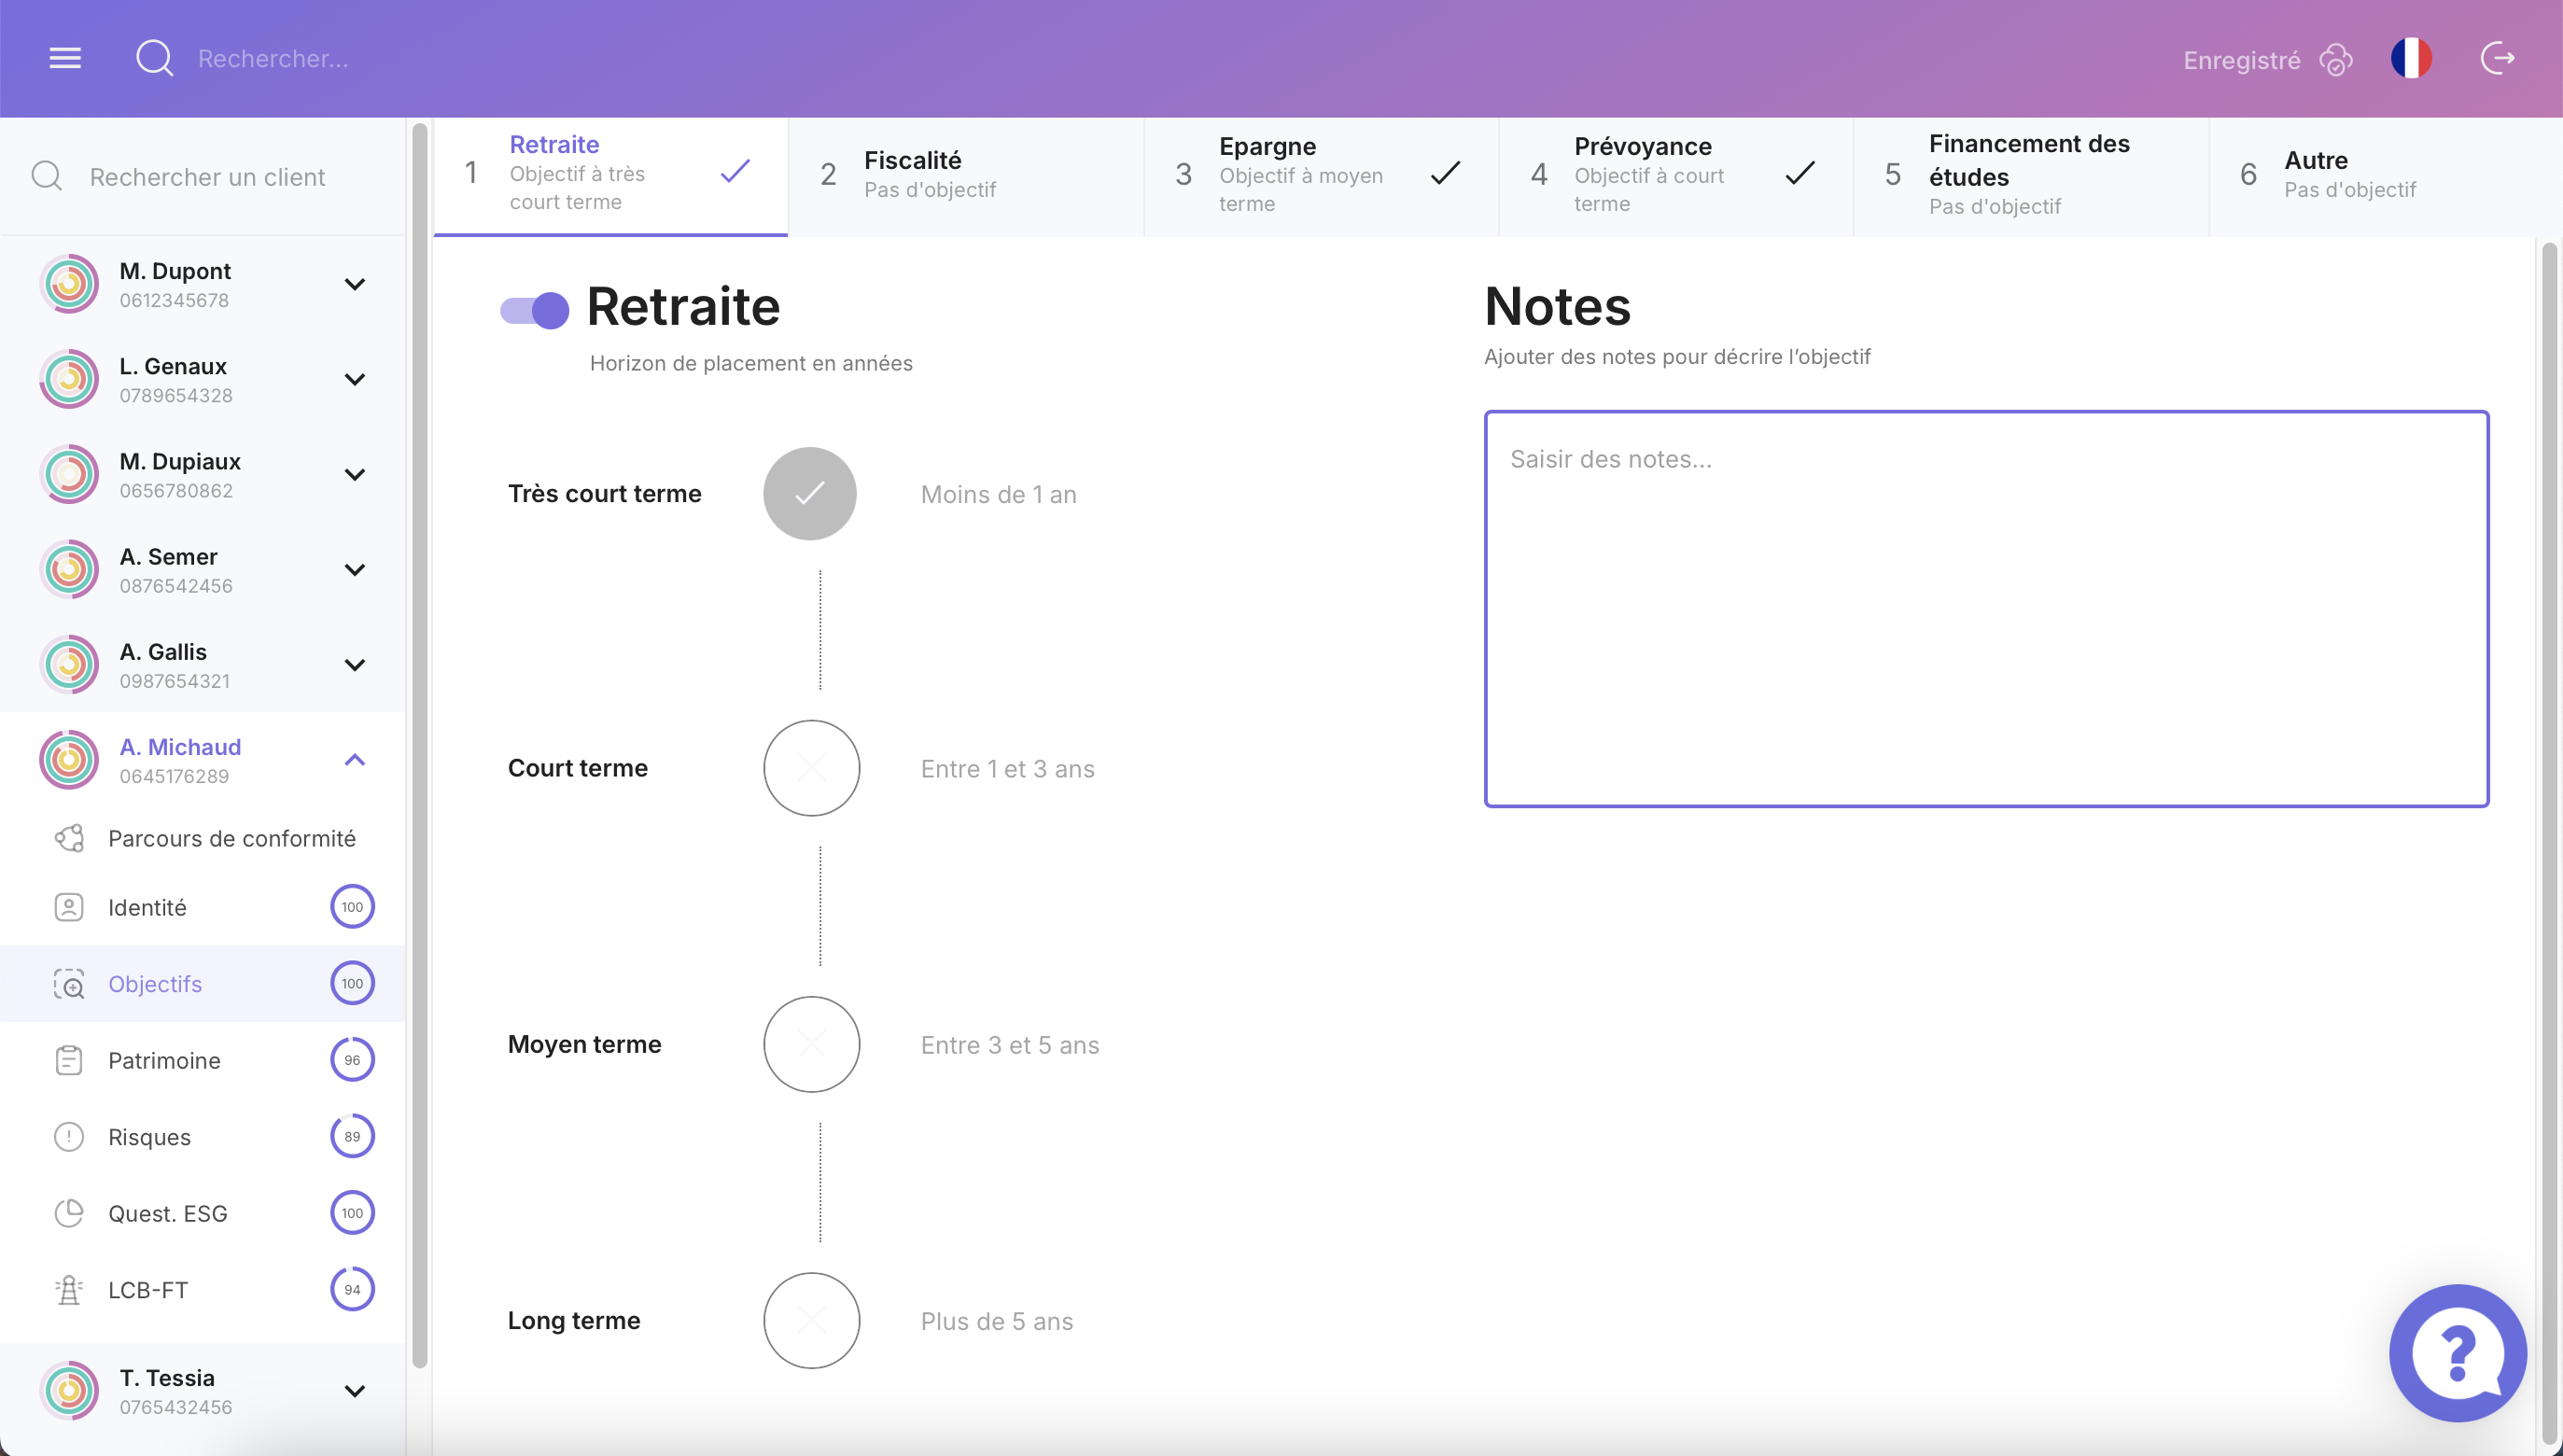Expand the M. Dupont client entry
The width and height of the screenshot is (2563, 1456).
click(354, 284)
